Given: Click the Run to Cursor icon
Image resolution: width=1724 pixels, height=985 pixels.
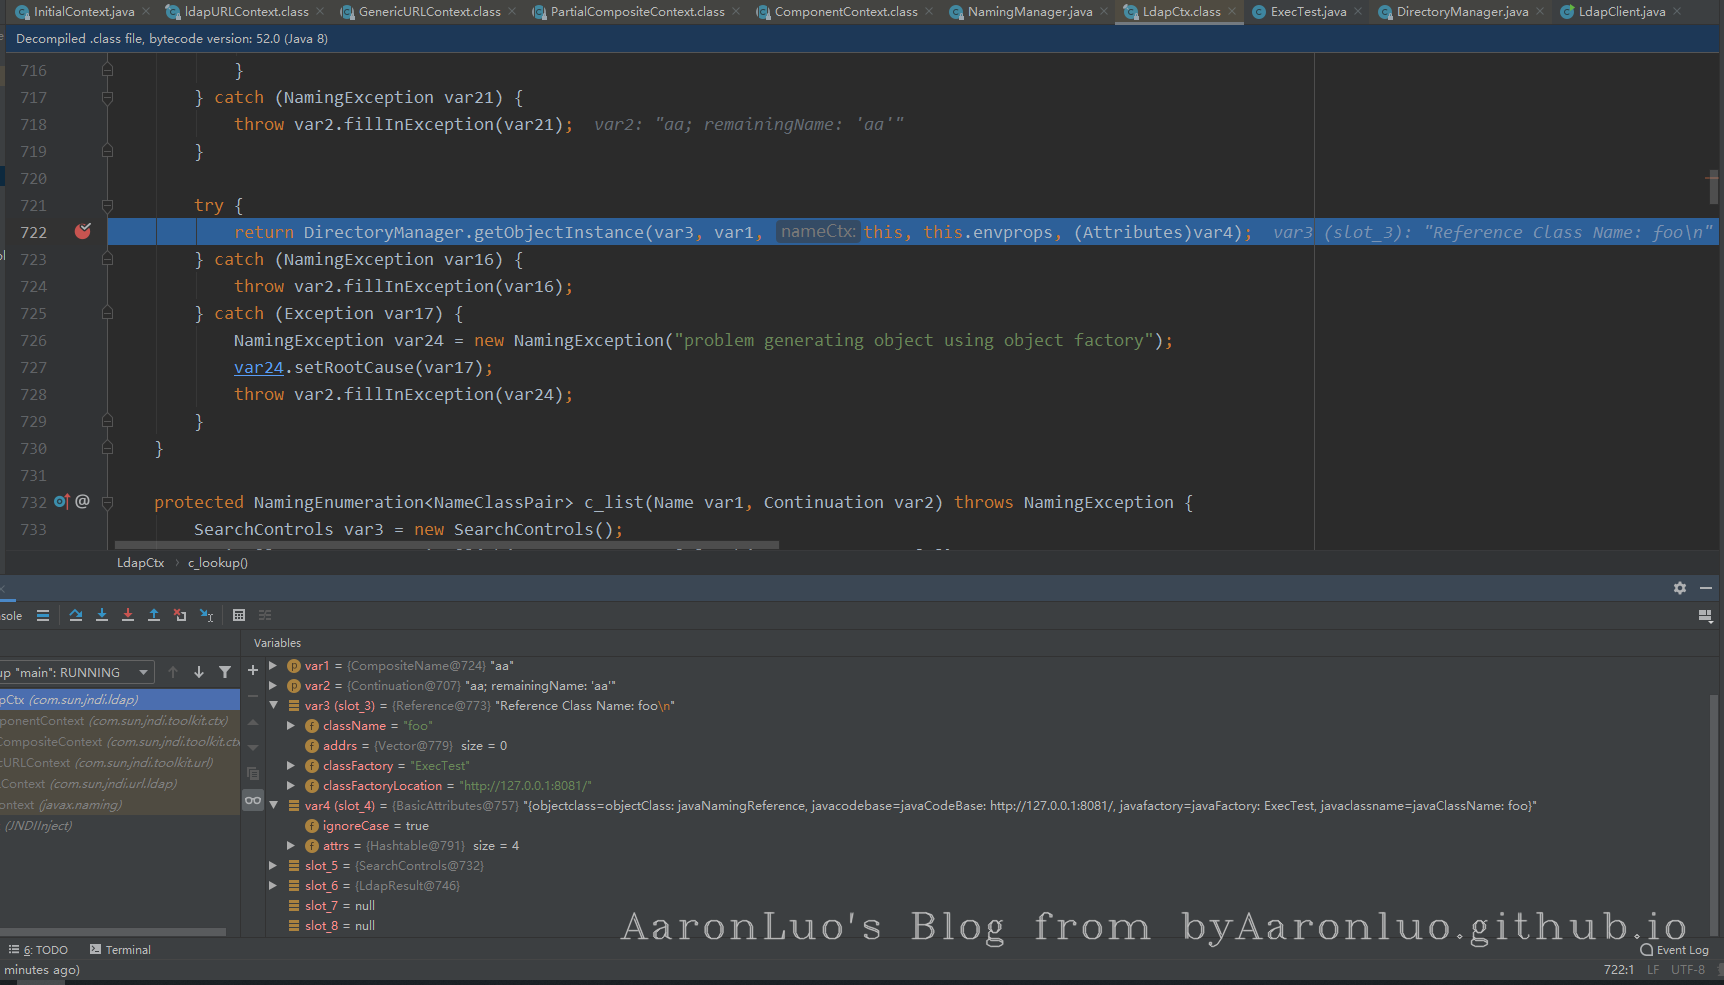Looking at the screenshot, I should click(206, 615).
